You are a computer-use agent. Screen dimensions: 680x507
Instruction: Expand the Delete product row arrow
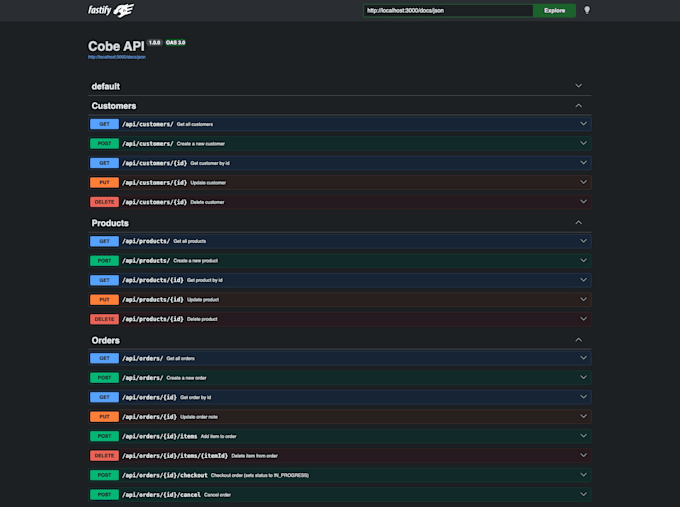click(583, 319)
